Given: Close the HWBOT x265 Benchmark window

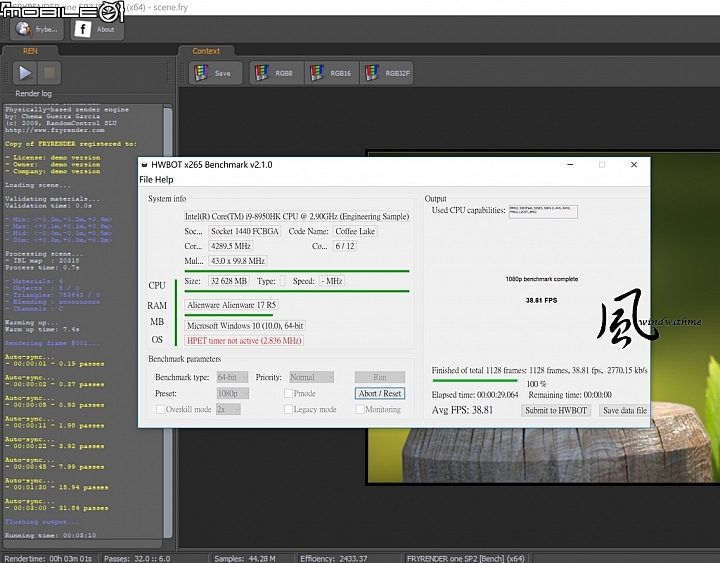Looking at the screenshot, I should pos(634,164).
